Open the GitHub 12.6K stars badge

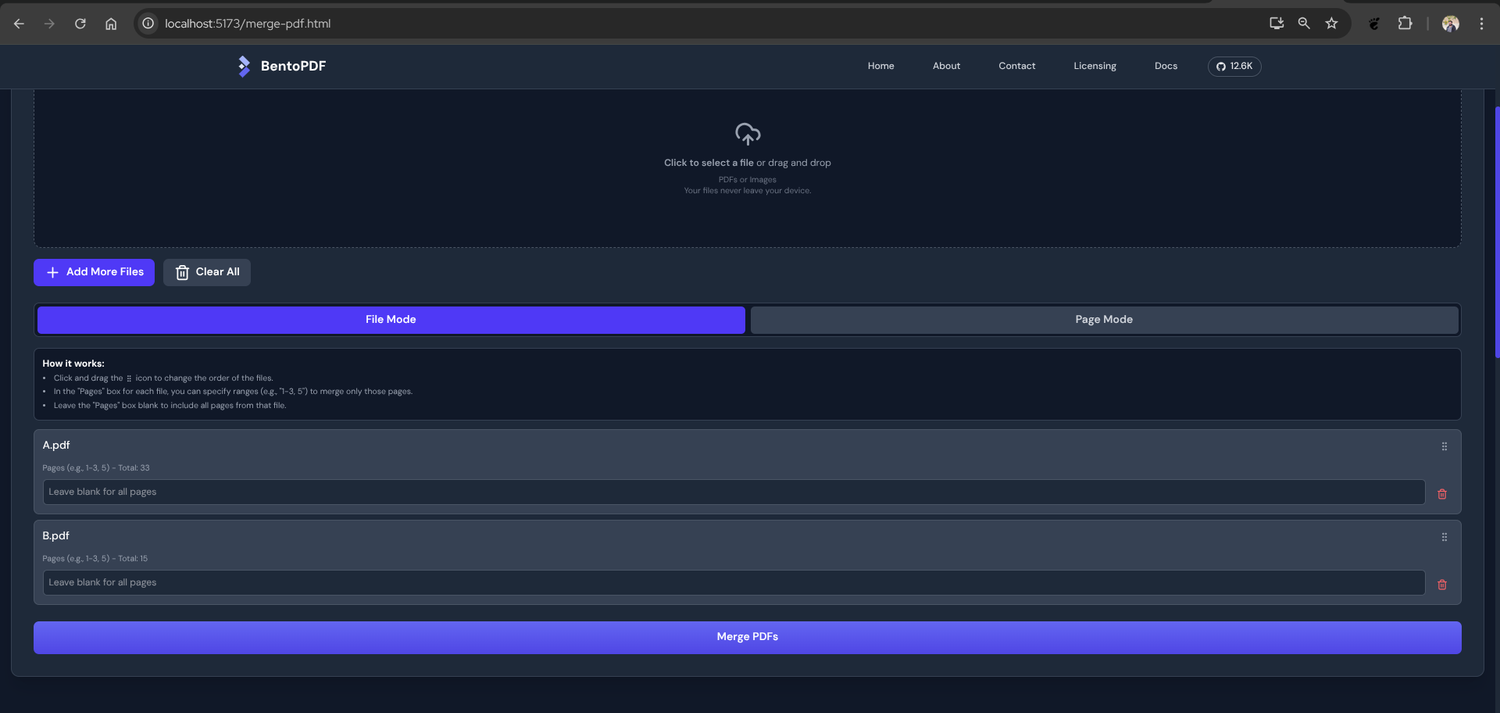pyautogui.click(x=1235, y=66)
